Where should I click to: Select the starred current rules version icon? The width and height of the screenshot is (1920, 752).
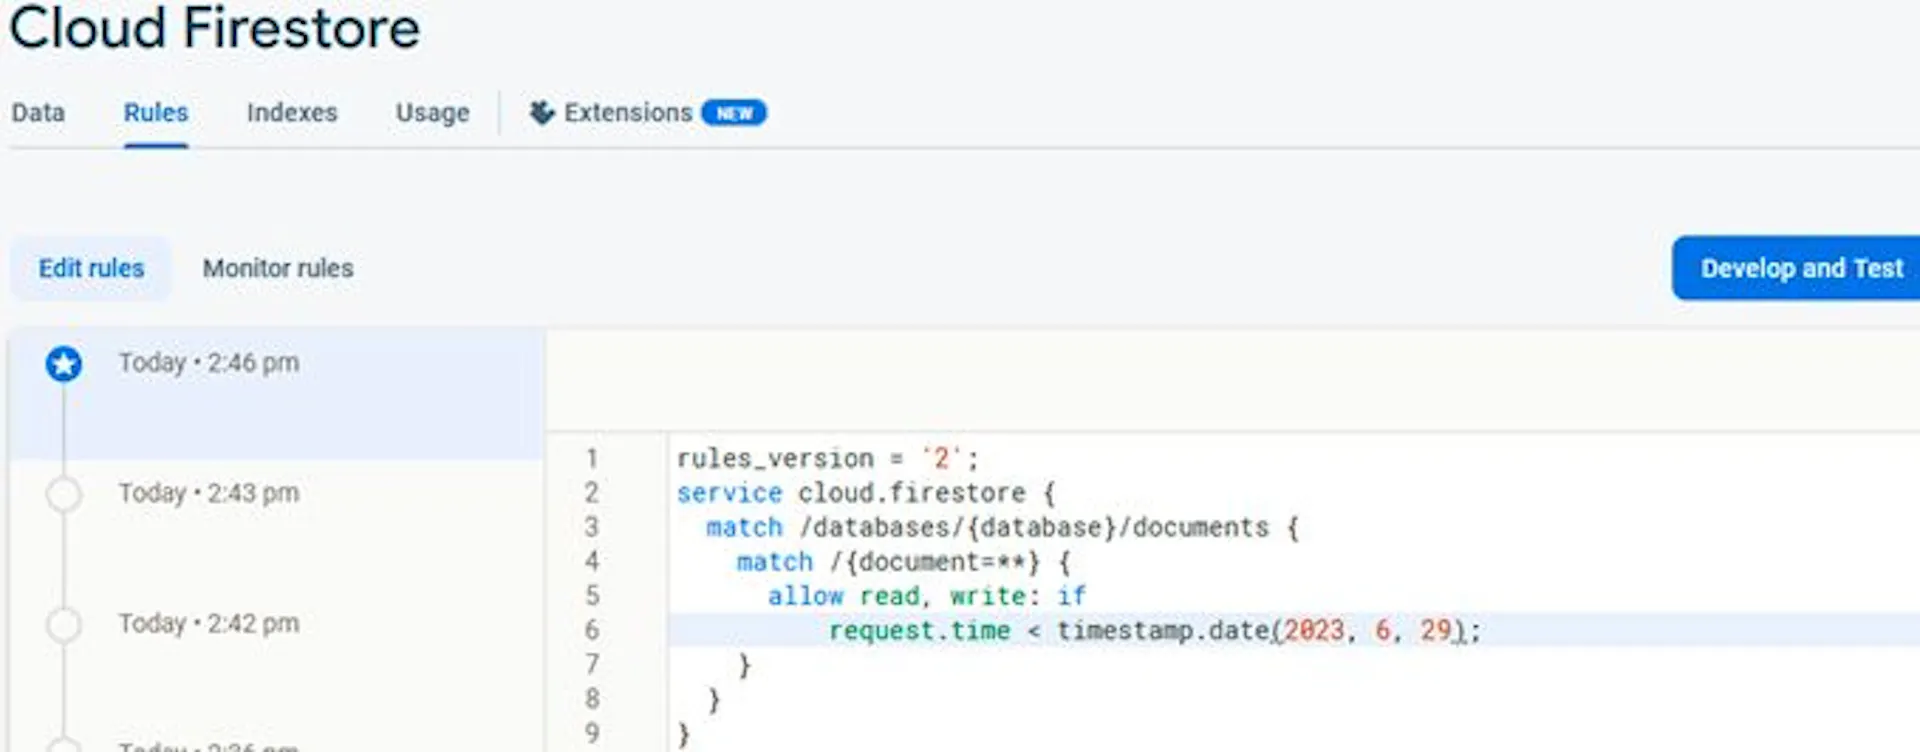(x=64, y=364)
